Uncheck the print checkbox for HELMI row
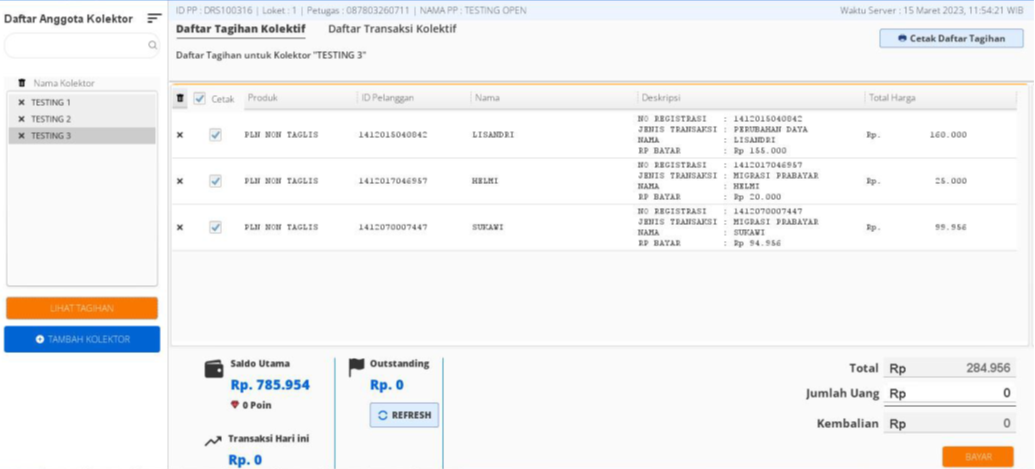This screenshot has width=1035, height=469. 215,181
